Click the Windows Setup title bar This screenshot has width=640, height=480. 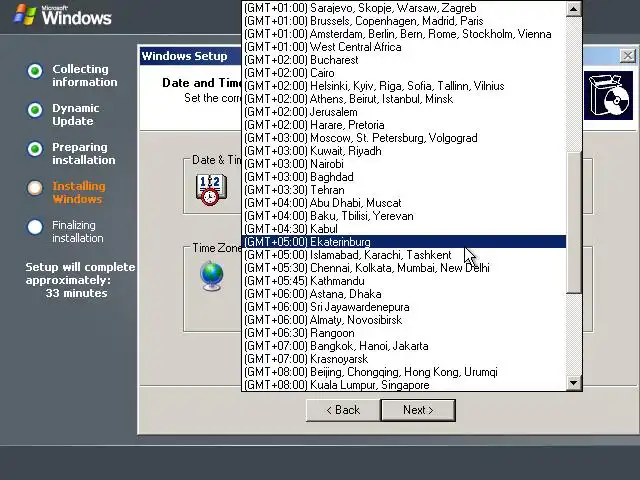pyautogui.click(x=190, y=56)
